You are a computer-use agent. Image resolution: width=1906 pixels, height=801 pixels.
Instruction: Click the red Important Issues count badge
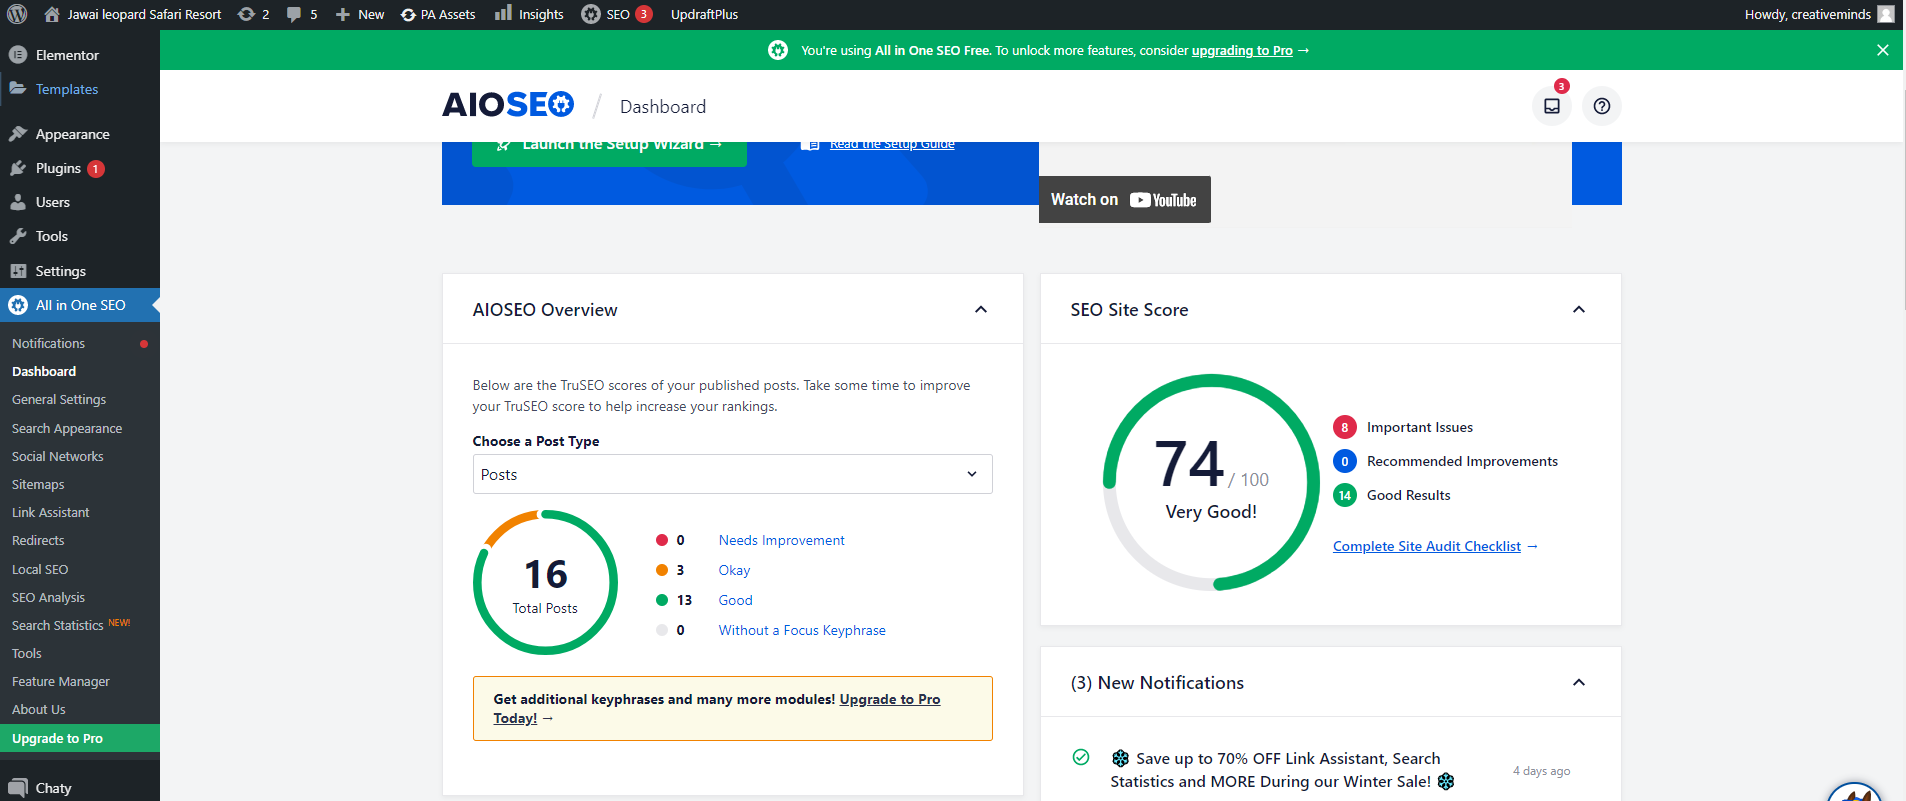tap(1345, 427)
